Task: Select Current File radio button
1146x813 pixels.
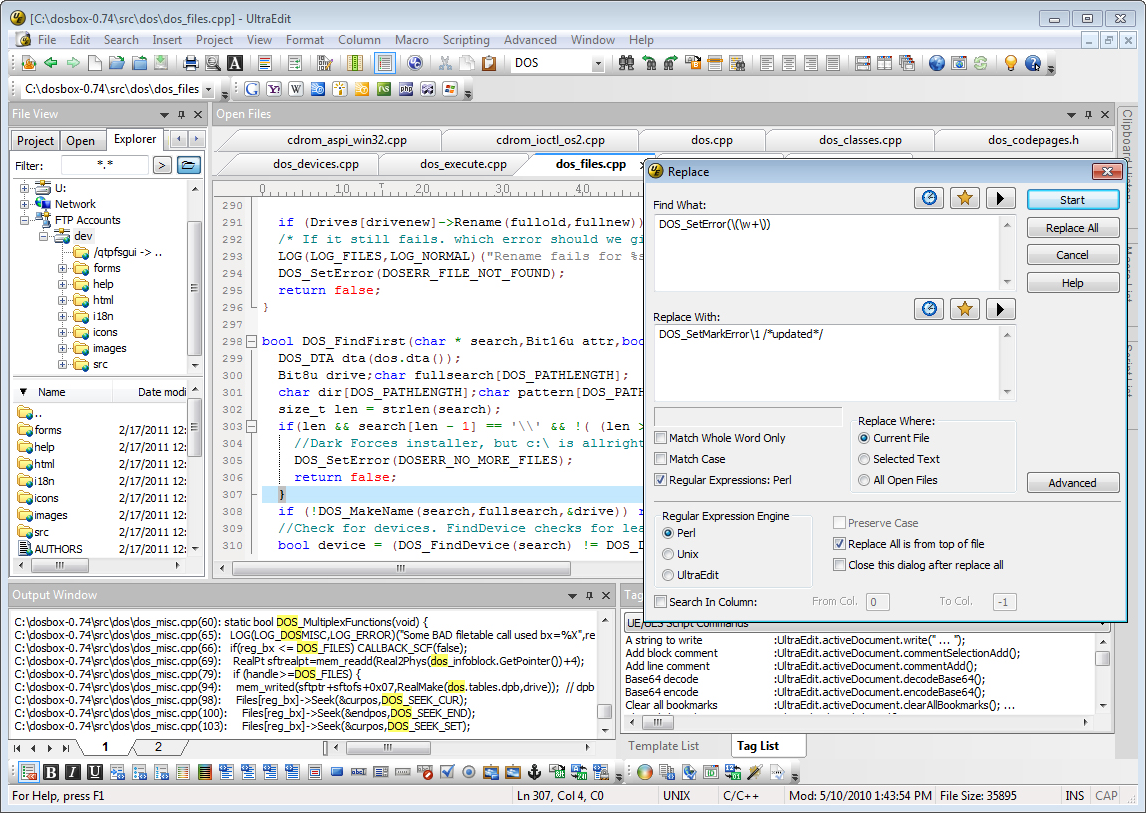Action: click(864, 438)
